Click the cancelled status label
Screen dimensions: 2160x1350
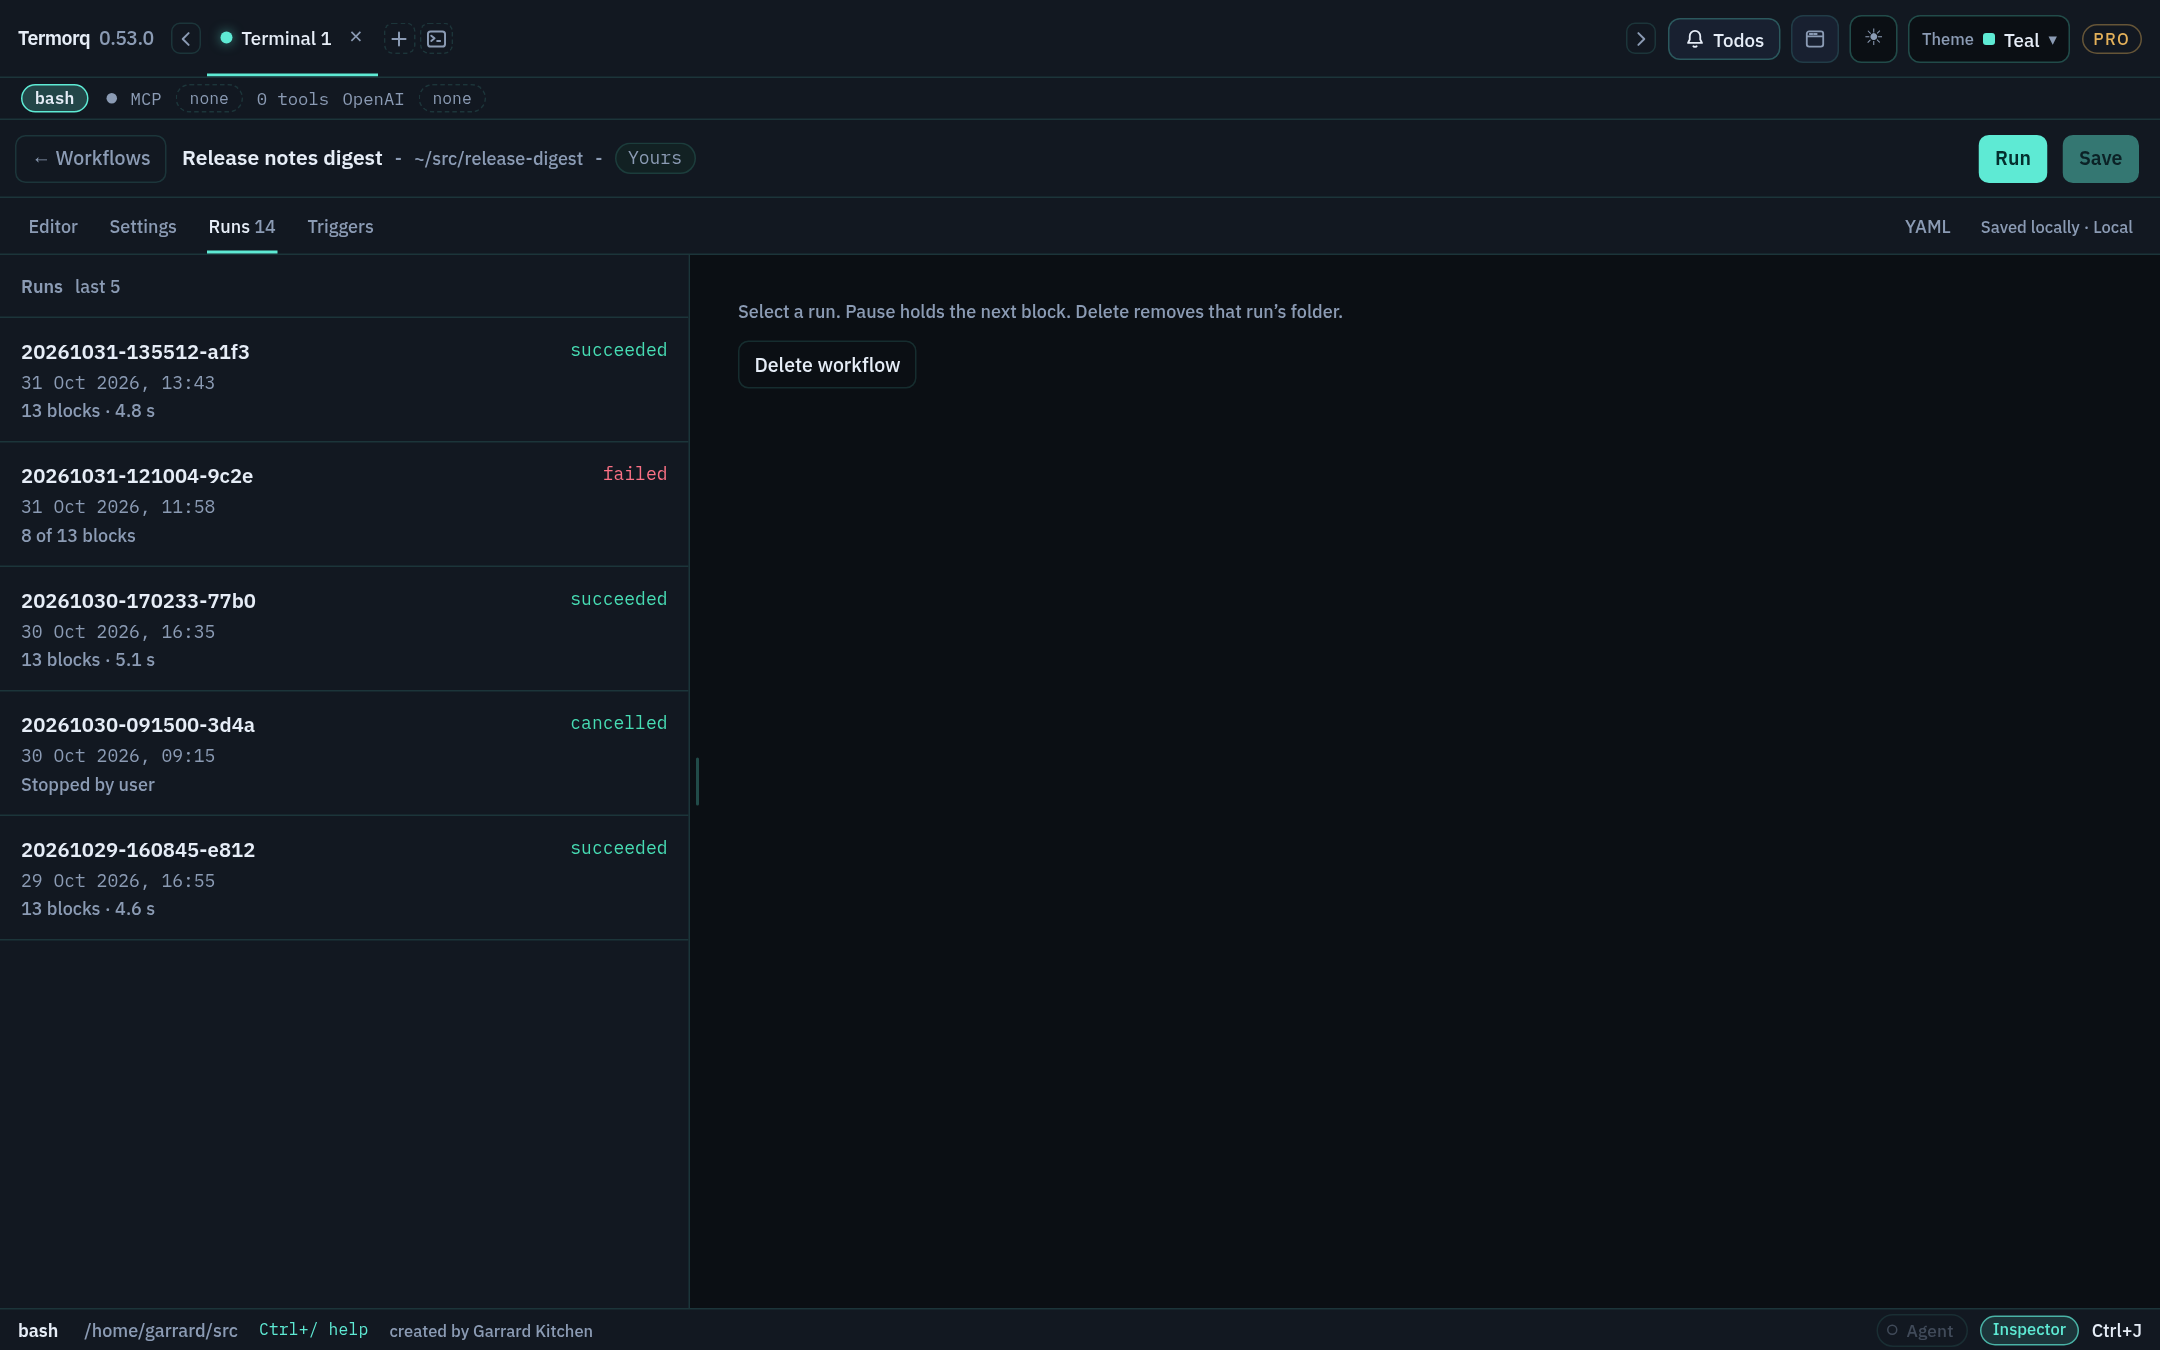tap(619, 723)
